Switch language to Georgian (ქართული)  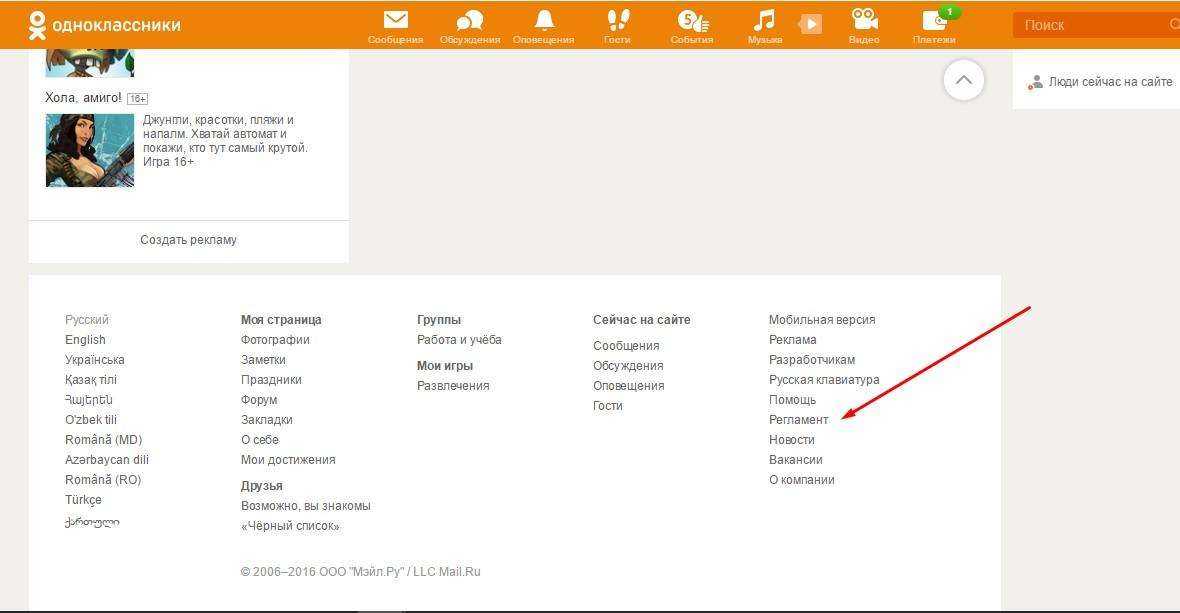[x=92, y=522]
